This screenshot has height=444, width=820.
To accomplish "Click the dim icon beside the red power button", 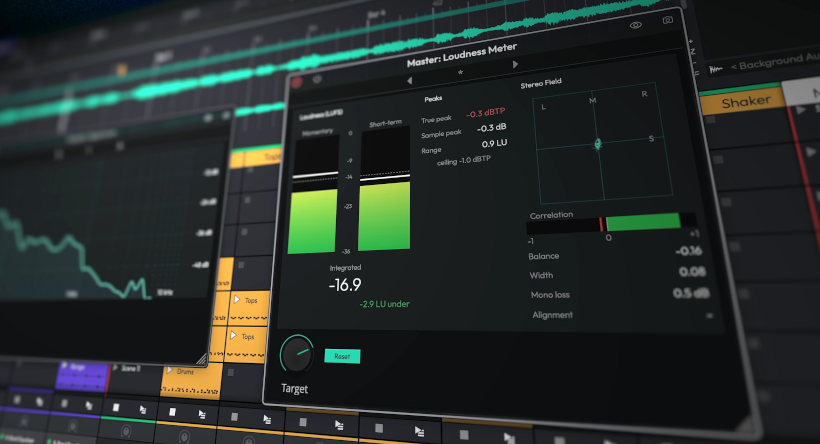I will tap(317, 79).
